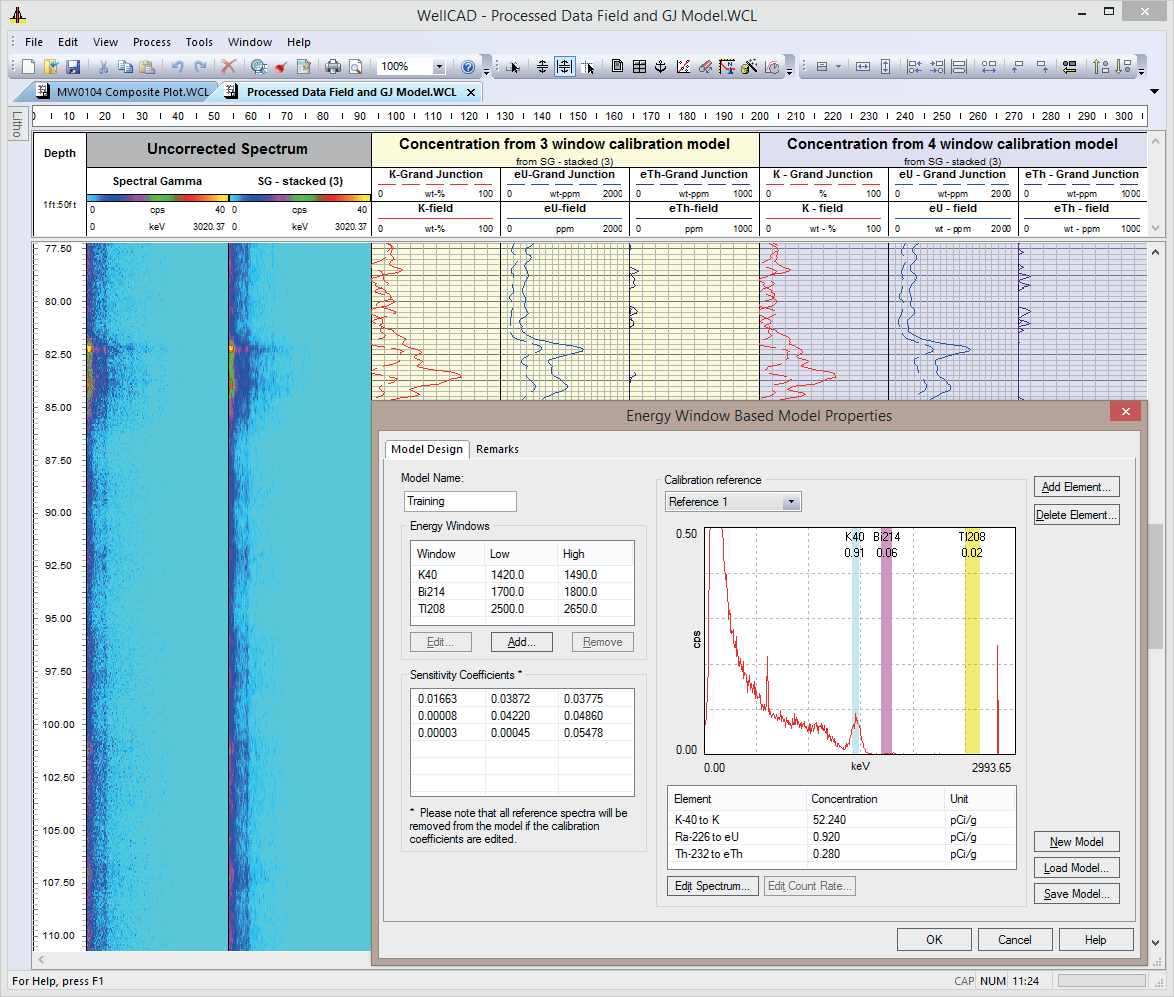Image resolution: width=1174 pixels, height=997 pixels.
Task: Expand the Litho sidebar panel
Action: [16, 124]
